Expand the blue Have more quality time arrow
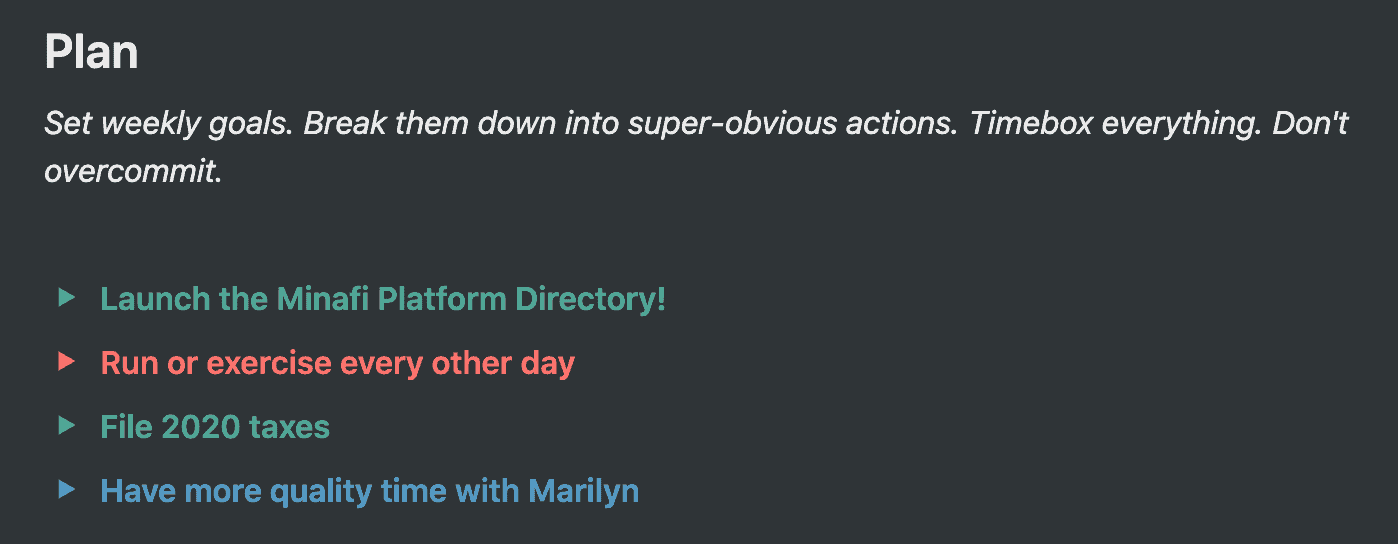Screen dimensions: 1398x544 click(67, 490)
